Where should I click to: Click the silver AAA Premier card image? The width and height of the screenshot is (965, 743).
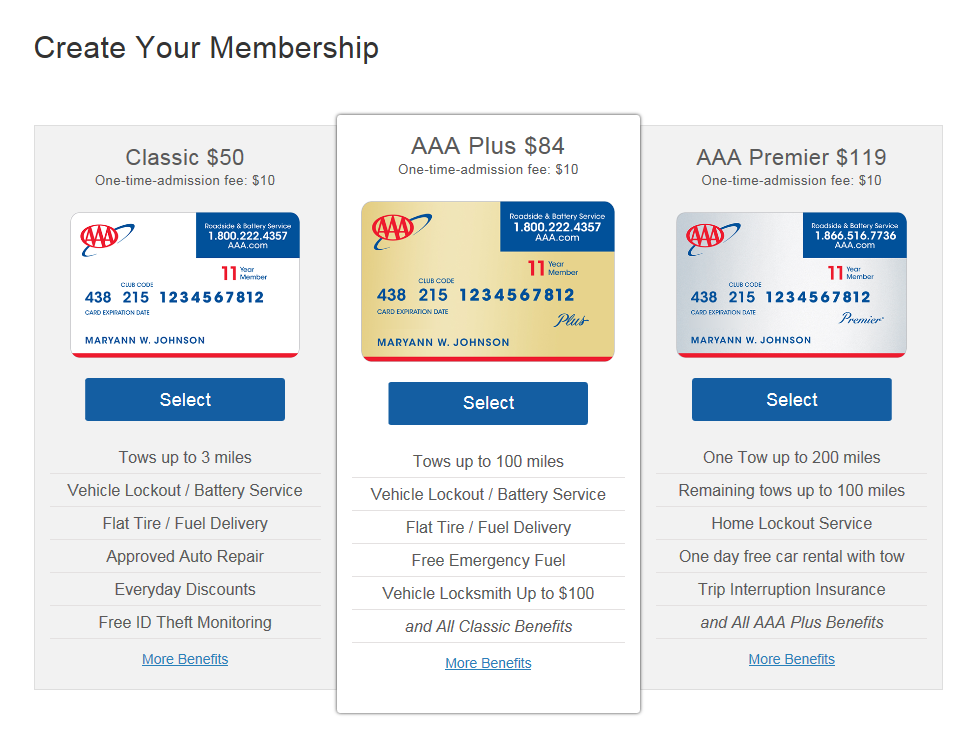tap(791, 285)
